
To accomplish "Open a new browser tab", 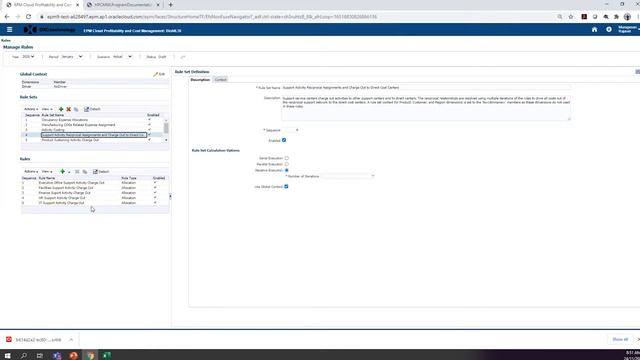I will (171, 5).
